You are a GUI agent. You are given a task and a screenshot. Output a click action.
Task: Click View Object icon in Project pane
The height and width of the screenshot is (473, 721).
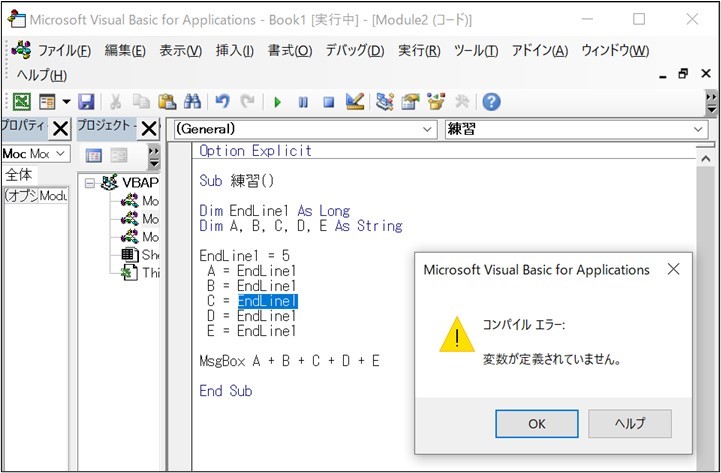tap(119, 156)
